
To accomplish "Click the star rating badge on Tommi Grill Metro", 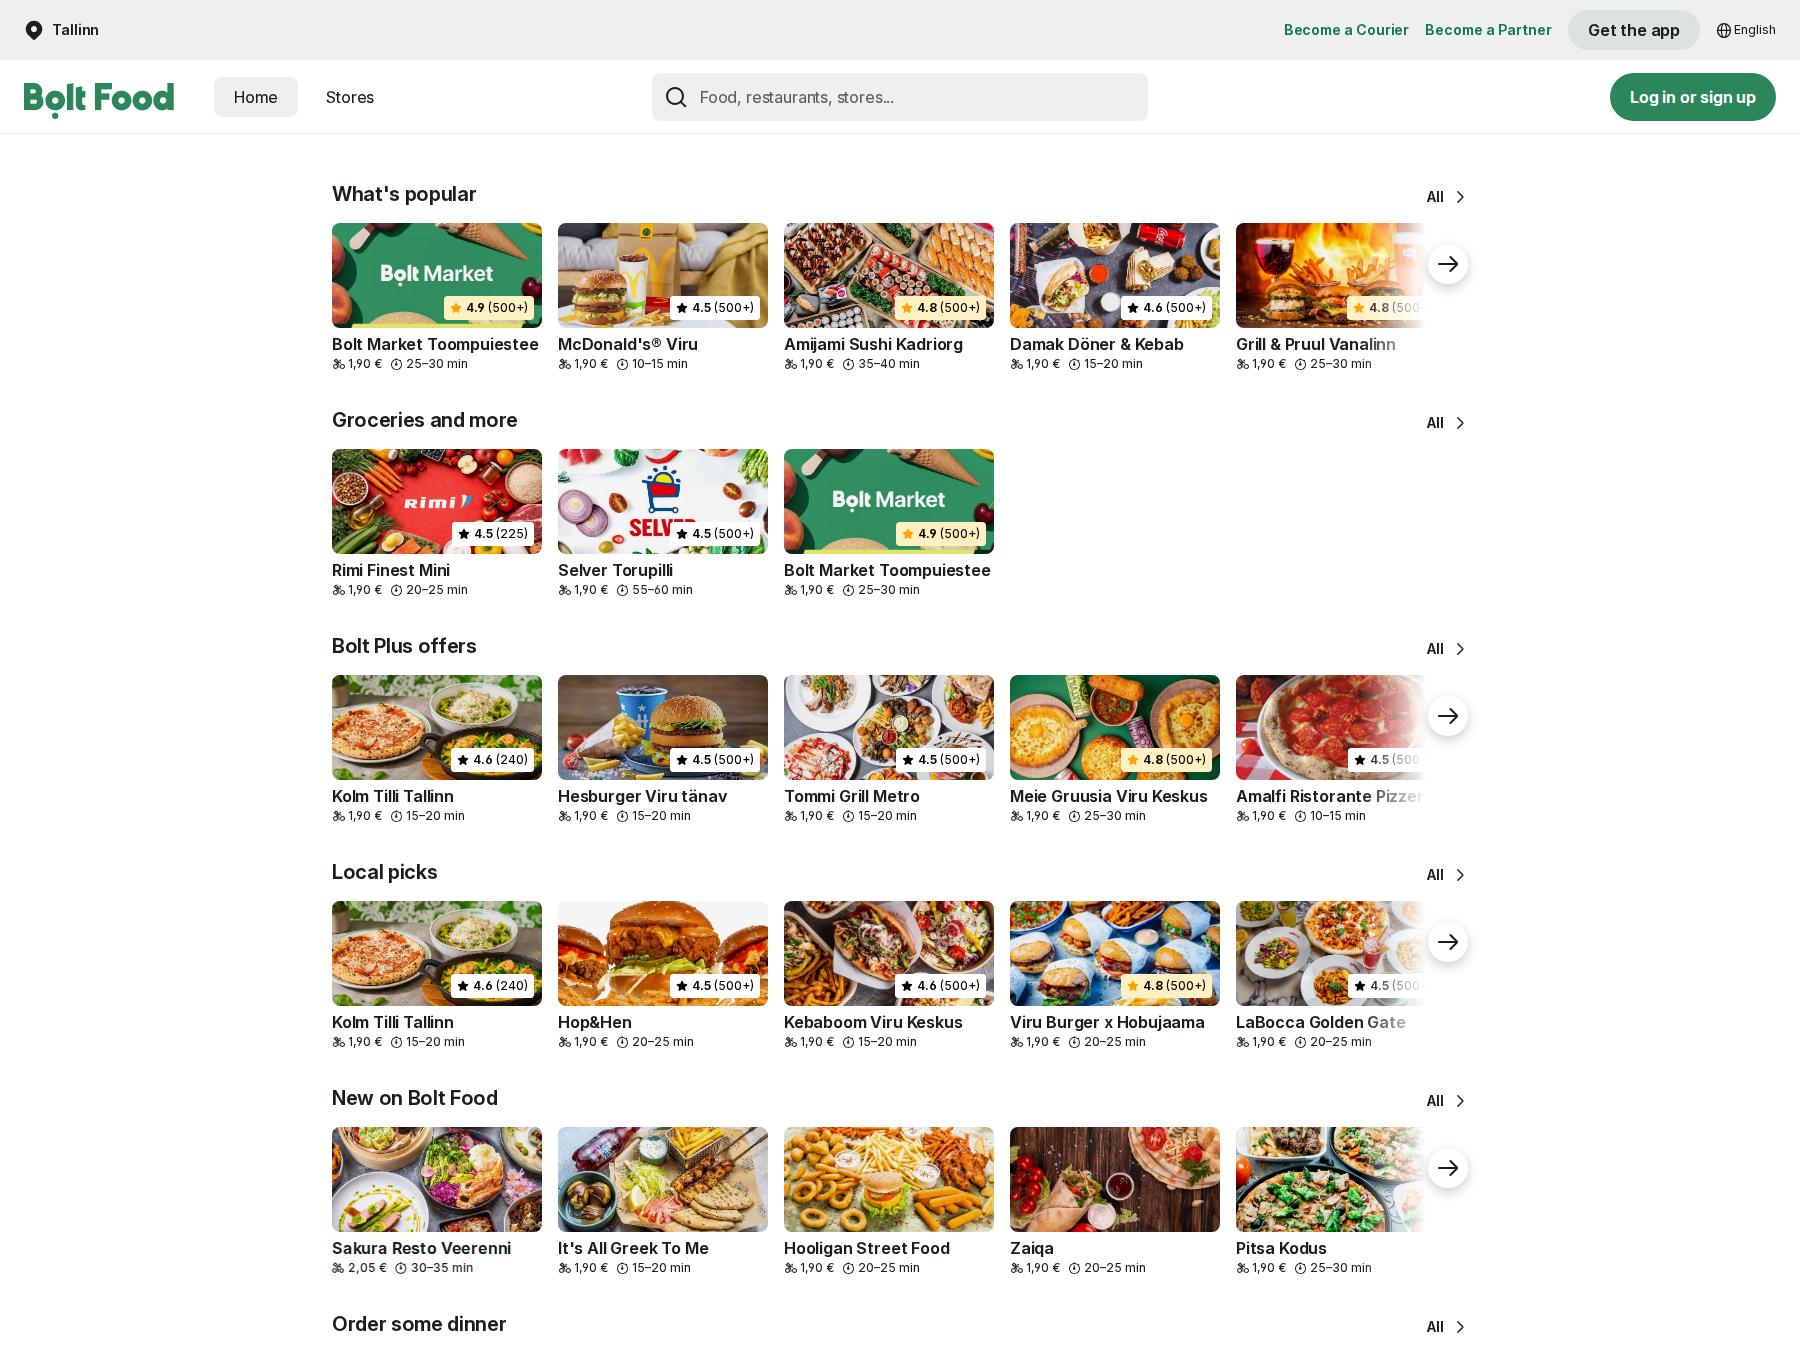I will pos(941,760).
